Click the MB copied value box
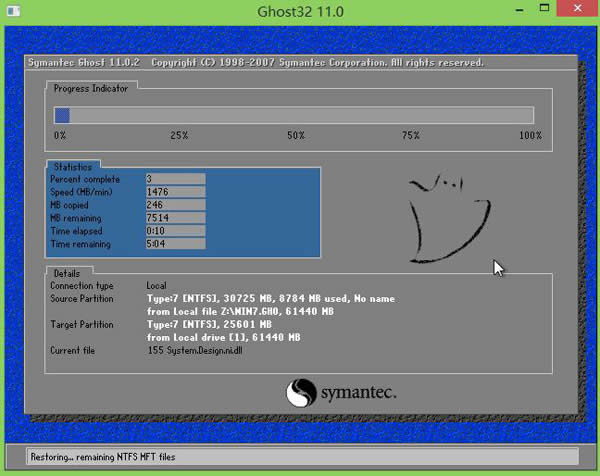The image size is (600, 476). [x=175, y=204]
